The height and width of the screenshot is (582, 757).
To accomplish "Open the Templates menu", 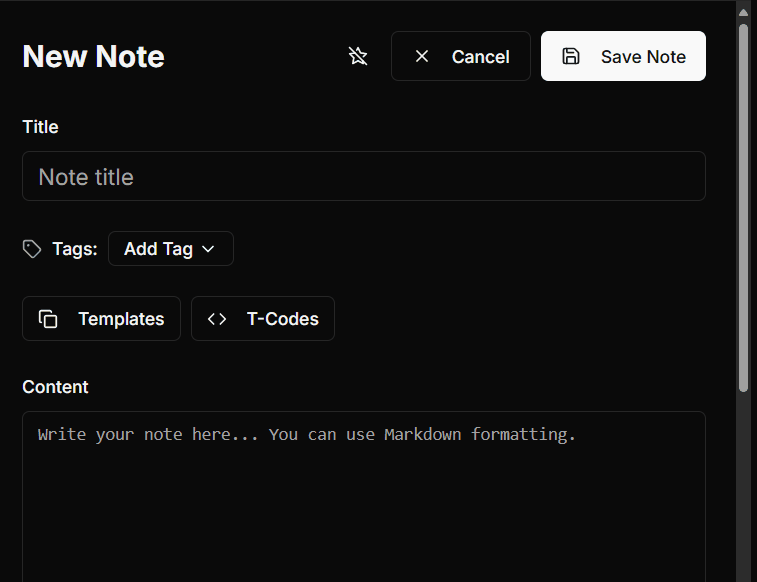I will (x=101, y=319).
